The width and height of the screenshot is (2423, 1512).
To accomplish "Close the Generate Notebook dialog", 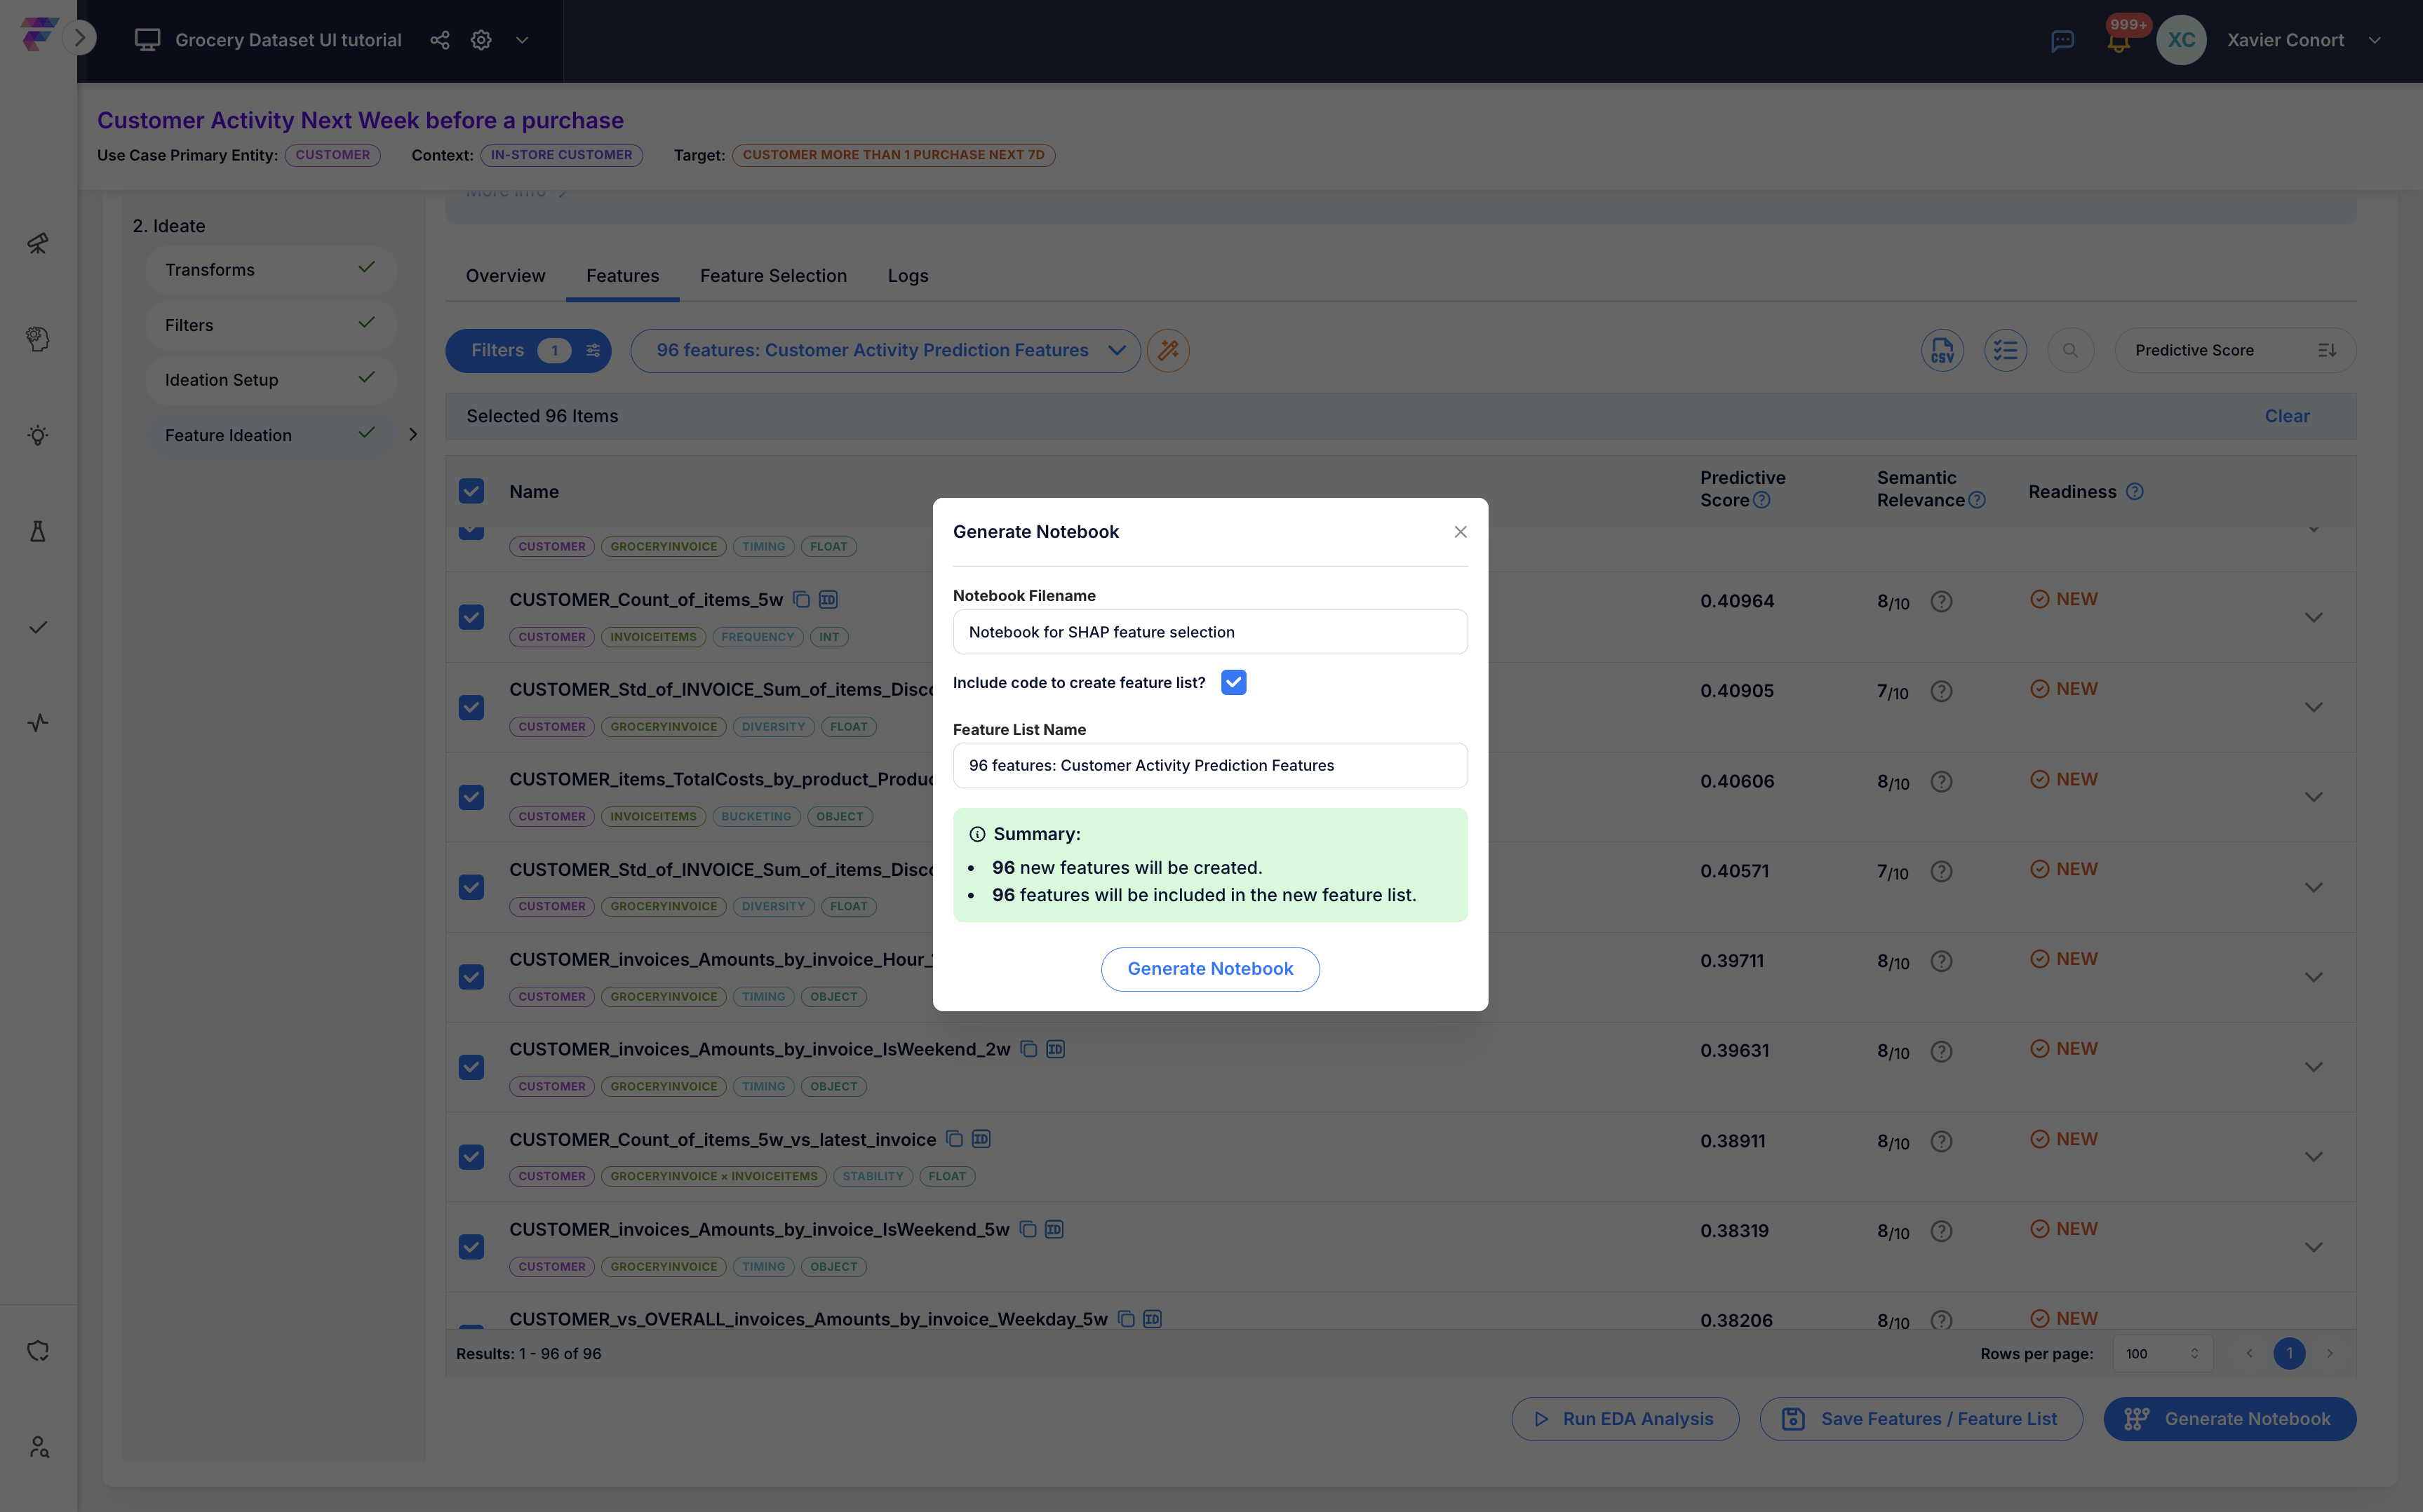I will click(1460, 531).
